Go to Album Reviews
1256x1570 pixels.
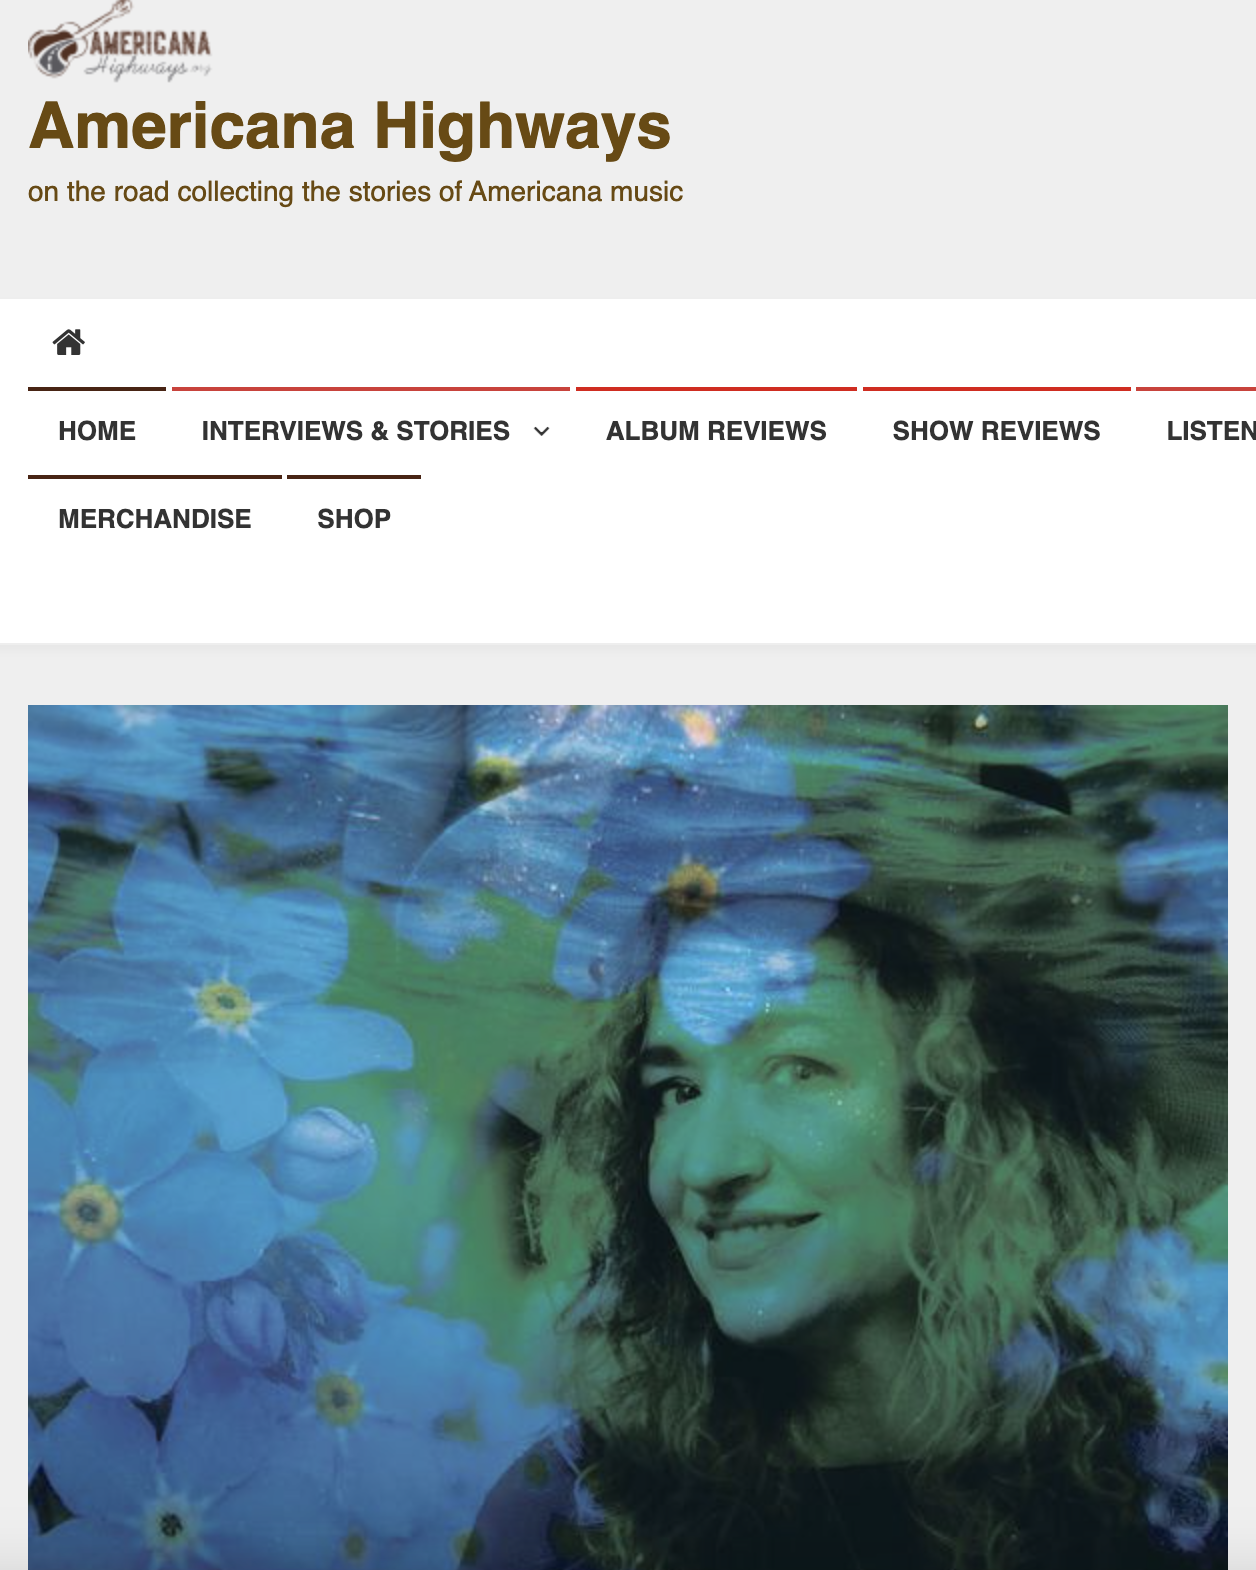click(x=716, y=431)
